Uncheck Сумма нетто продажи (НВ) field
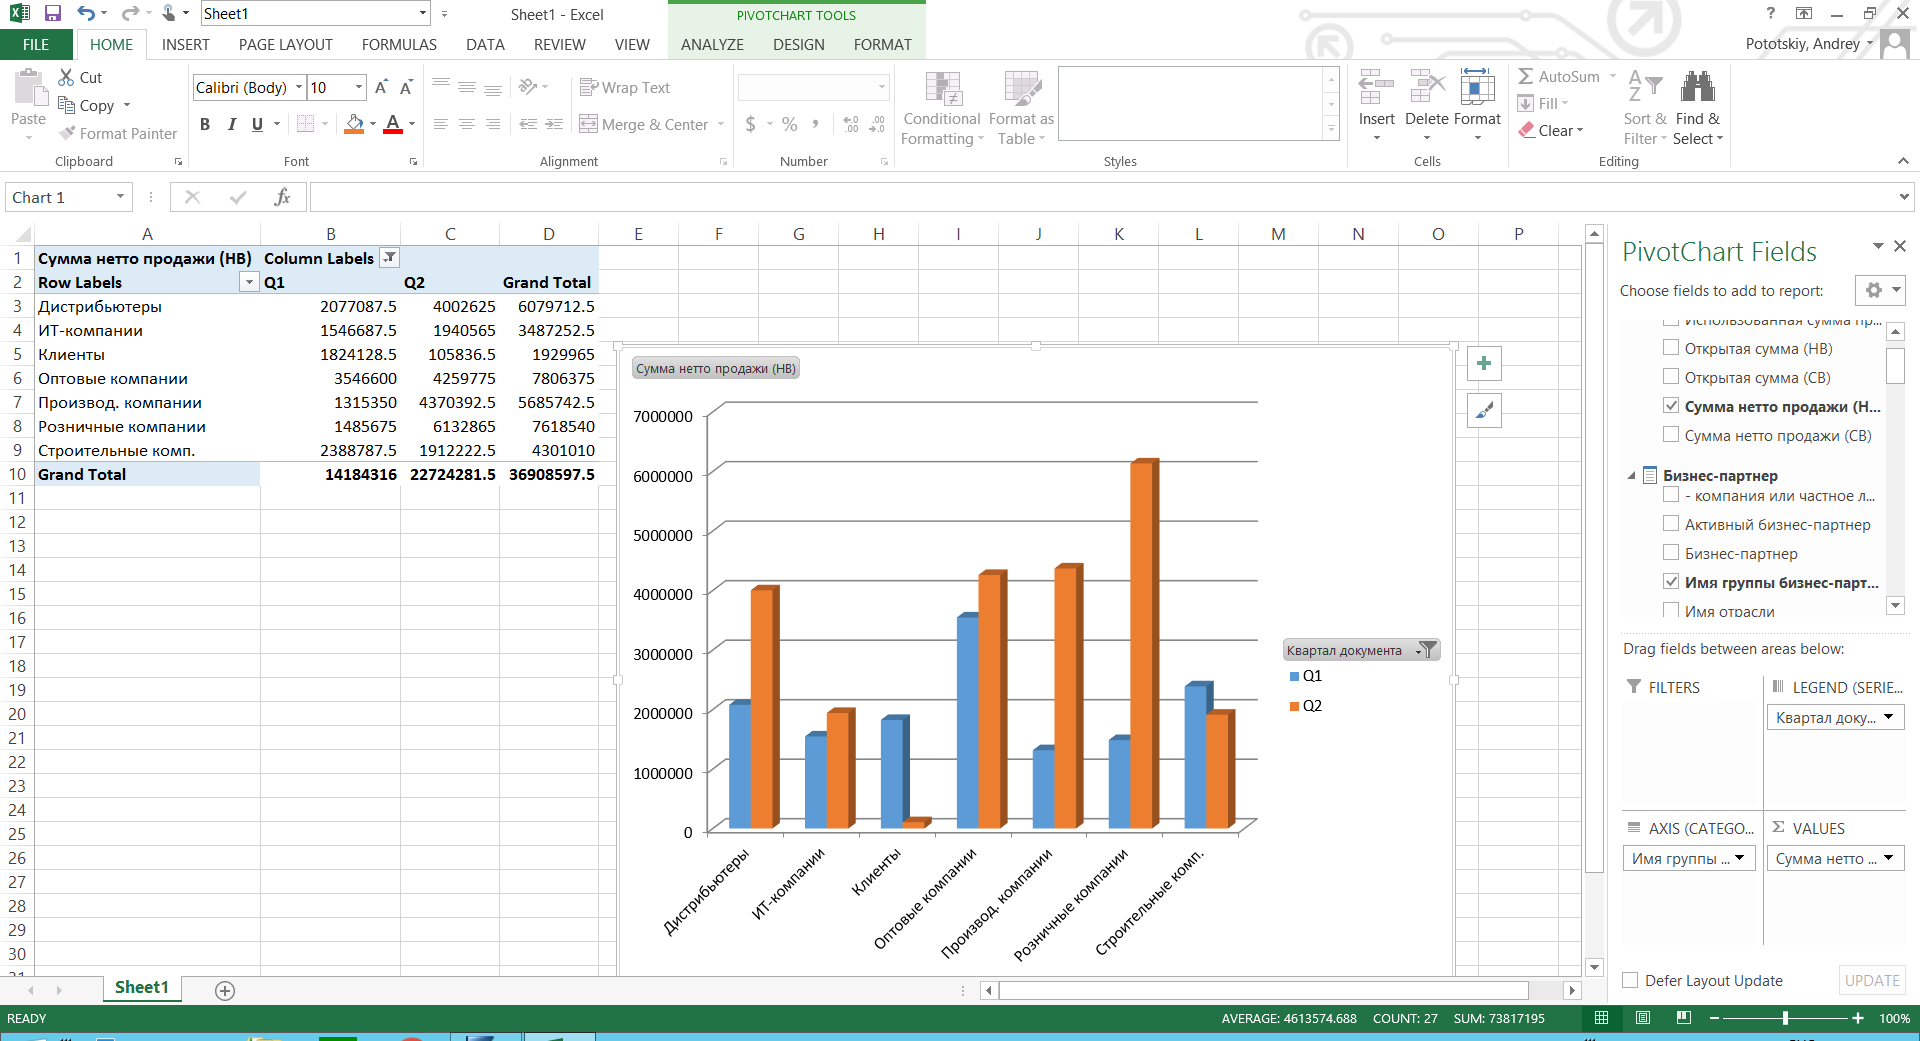This screenshot has height=1041, width=1920. point(1670,406)
